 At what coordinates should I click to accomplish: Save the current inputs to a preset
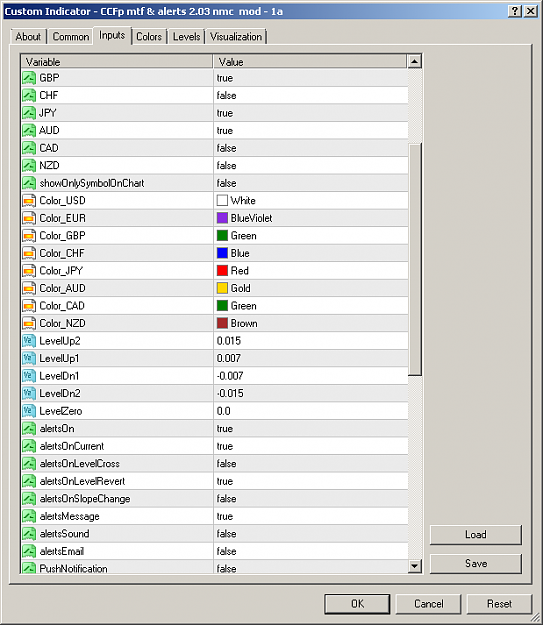476,564
